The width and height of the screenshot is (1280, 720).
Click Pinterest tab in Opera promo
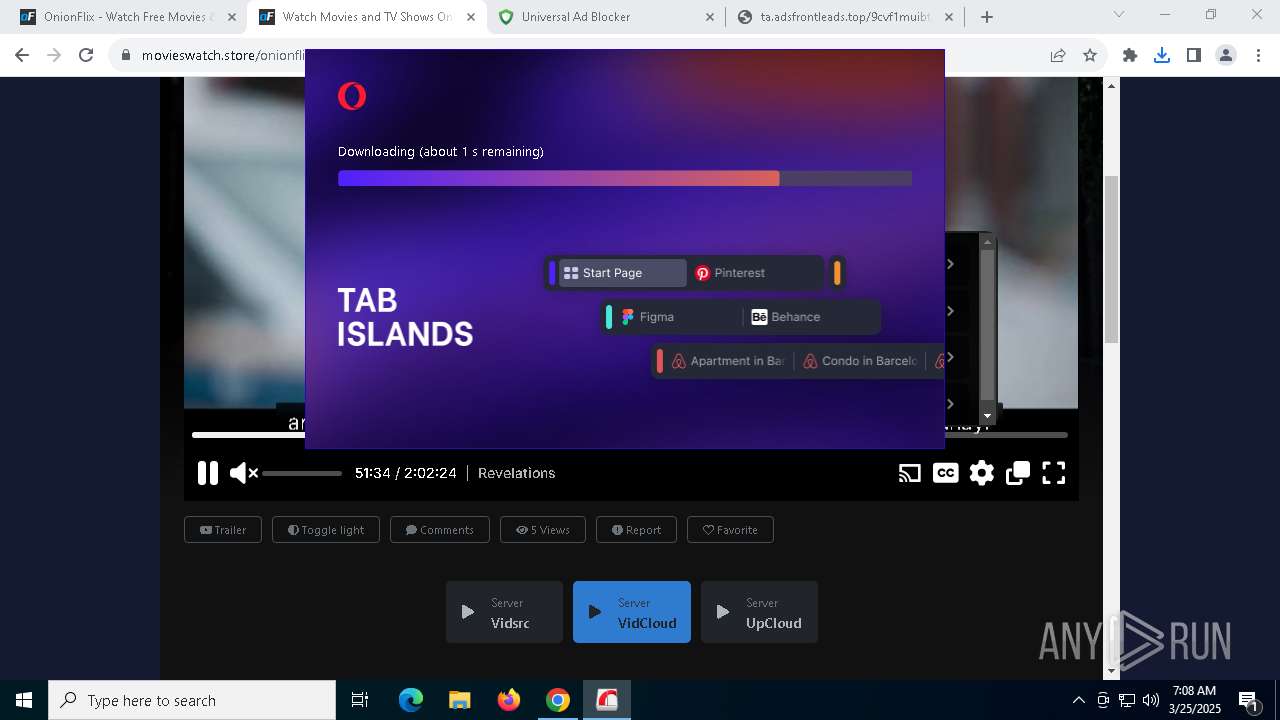pyautogui.click(x=757, y=273)
